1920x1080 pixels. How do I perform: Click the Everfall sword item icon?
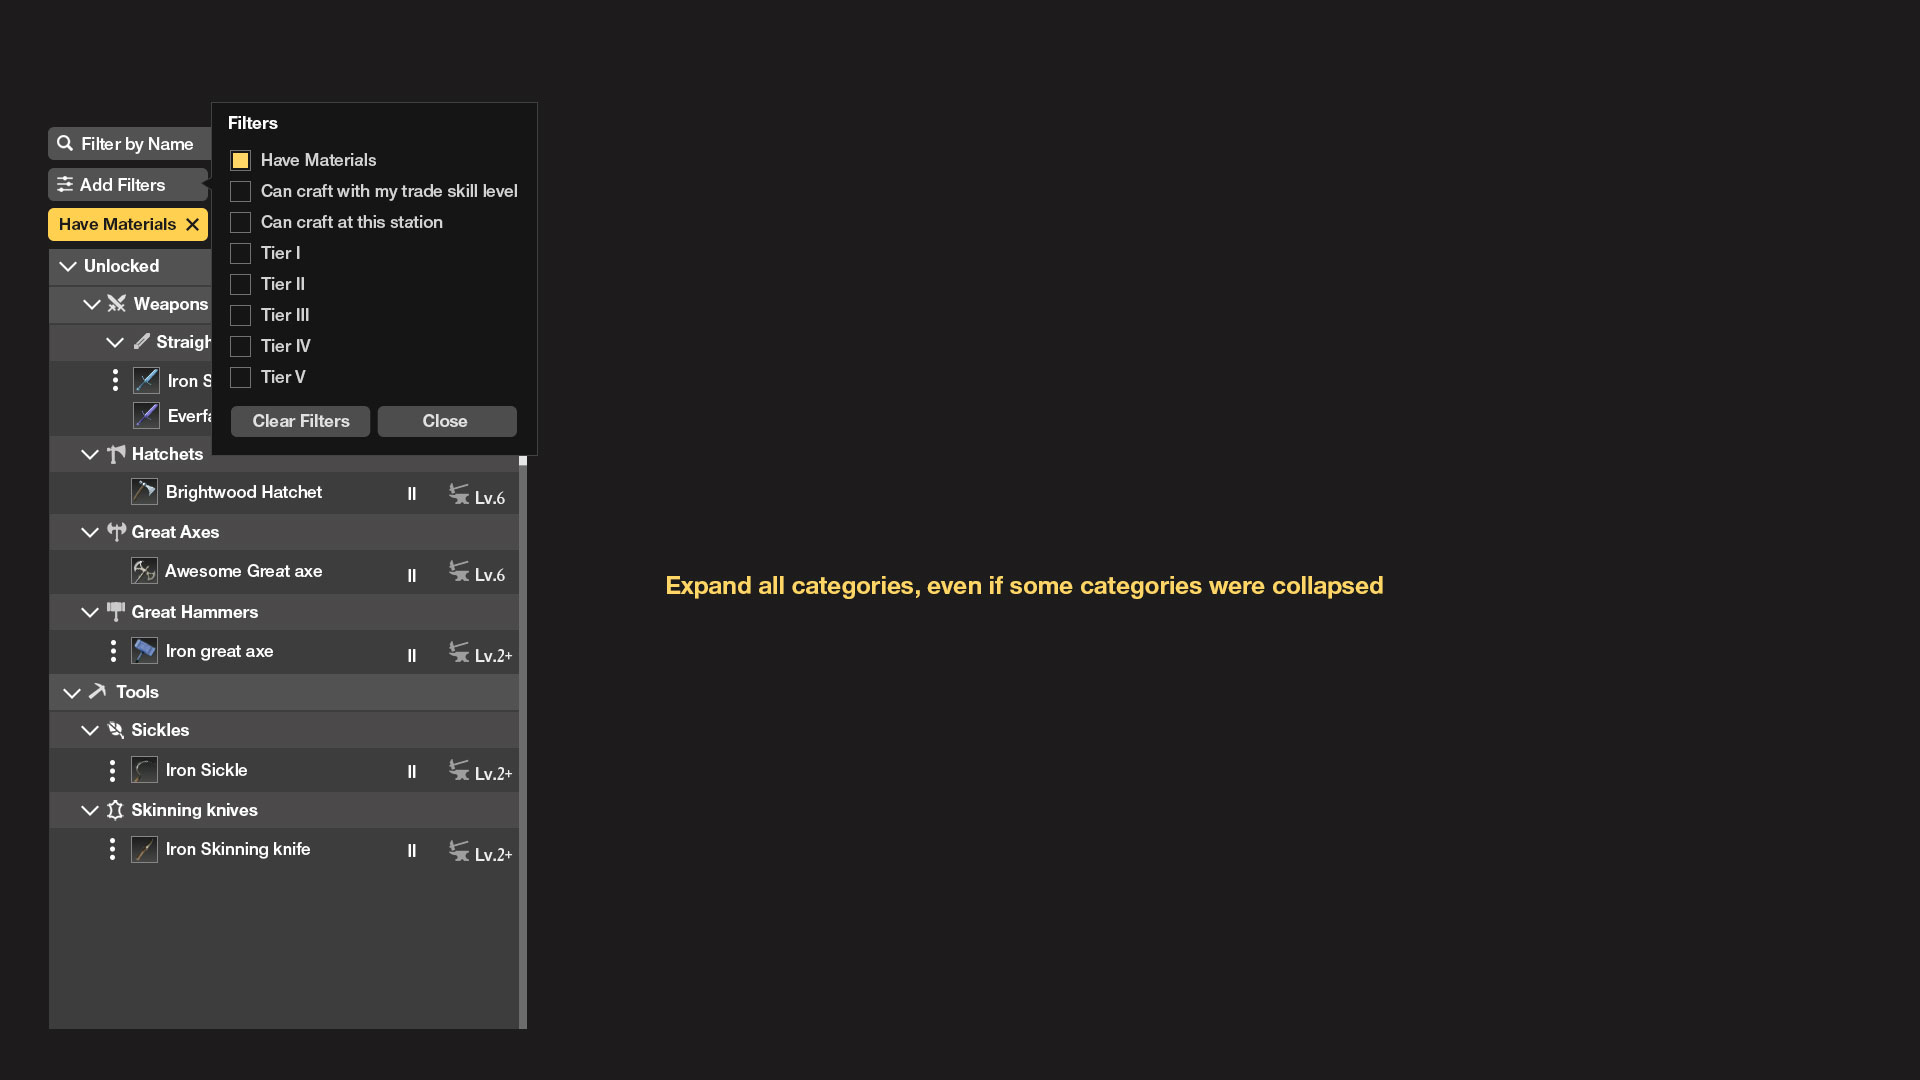[x=146, y=415]
